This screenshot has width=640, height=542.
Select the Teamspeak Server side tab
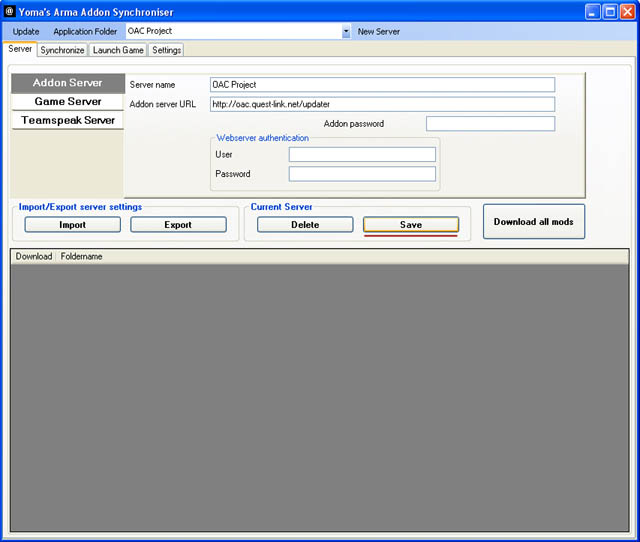[68, 120]
